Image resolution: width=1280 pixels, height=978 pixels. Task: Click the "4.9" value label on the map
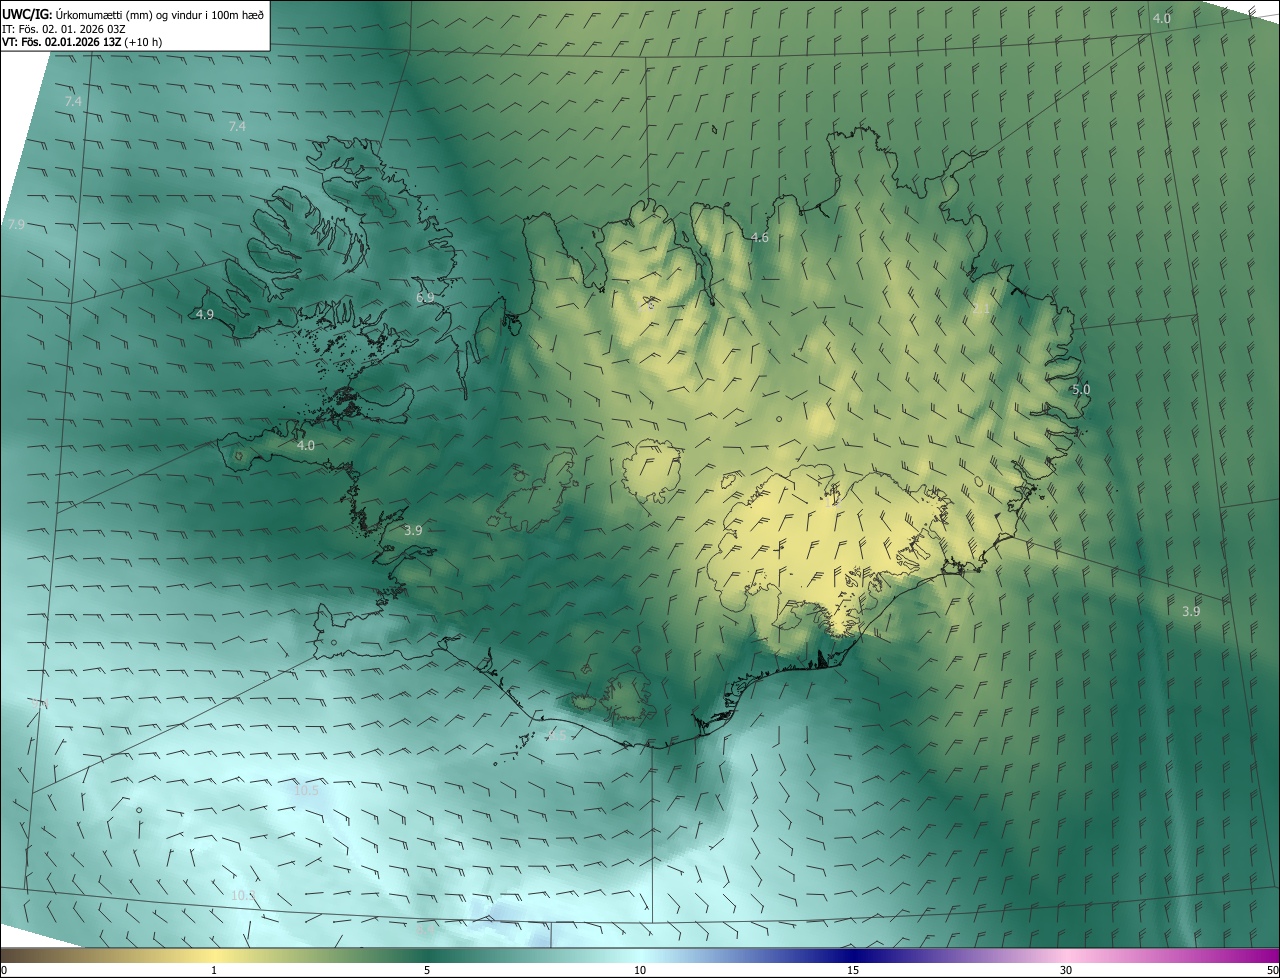[204, 314]
